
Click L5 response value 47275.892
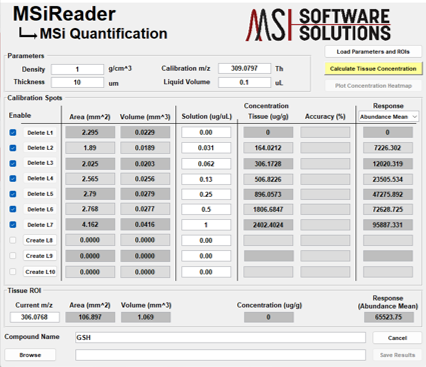click(388, 194)
